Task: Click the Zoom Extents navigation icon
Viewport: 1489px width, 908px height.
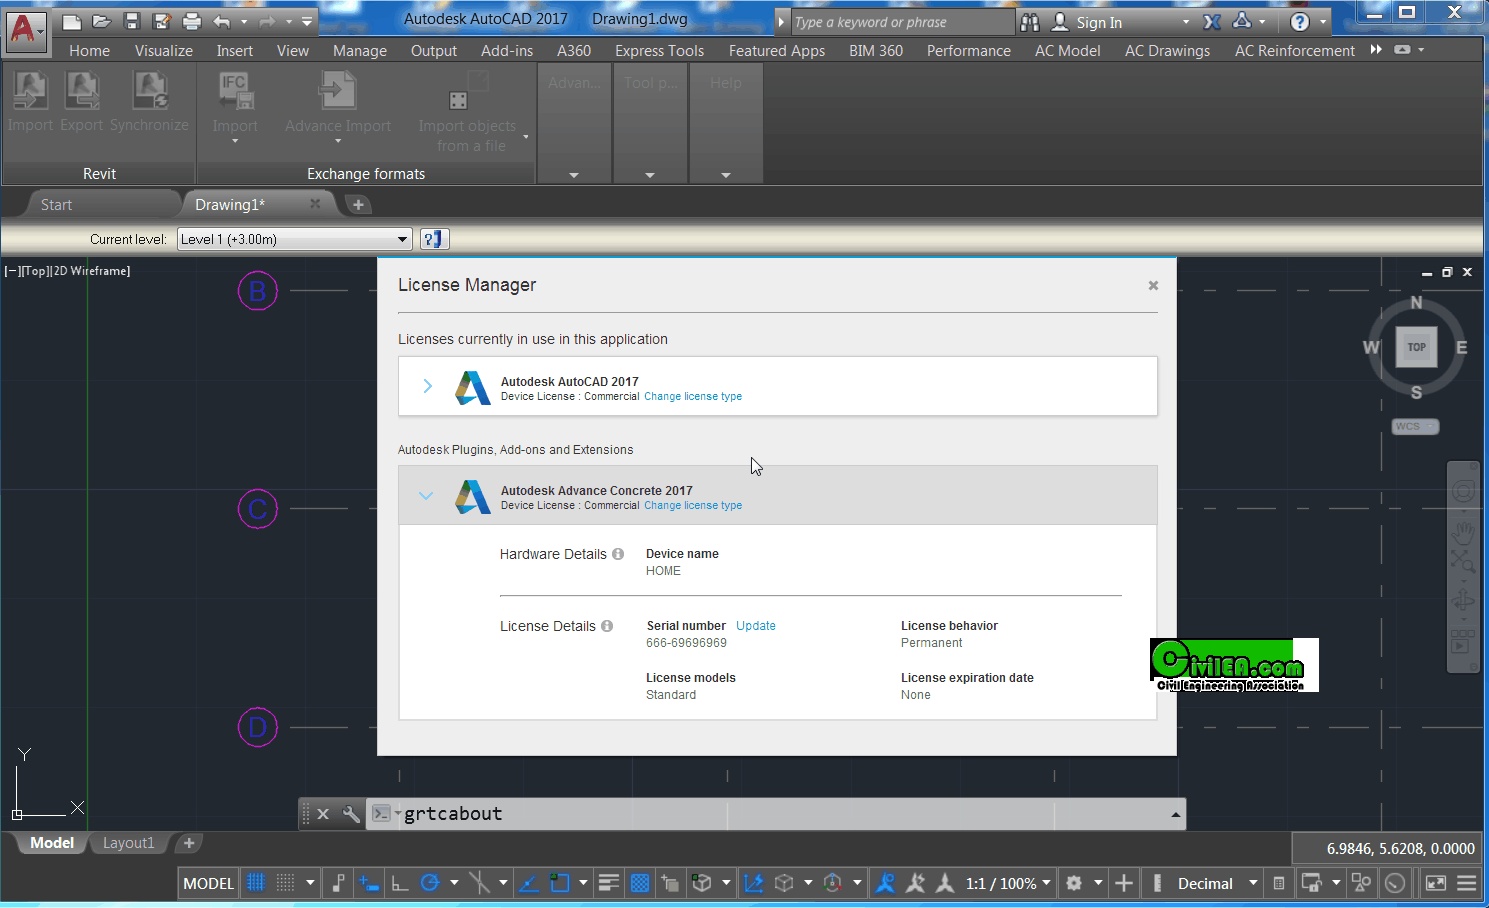Action: click(x=1463, y=562)
